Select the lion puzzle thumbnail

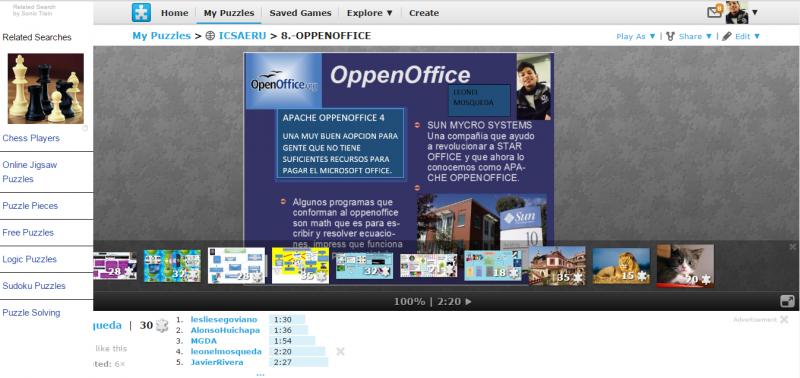[x=621, y=266]
